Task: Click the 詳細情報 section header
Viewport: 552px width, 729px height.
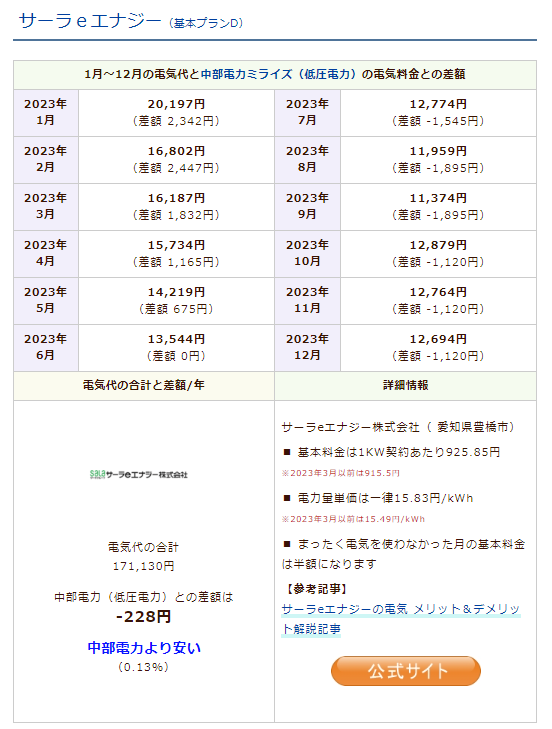Action: 406,385
